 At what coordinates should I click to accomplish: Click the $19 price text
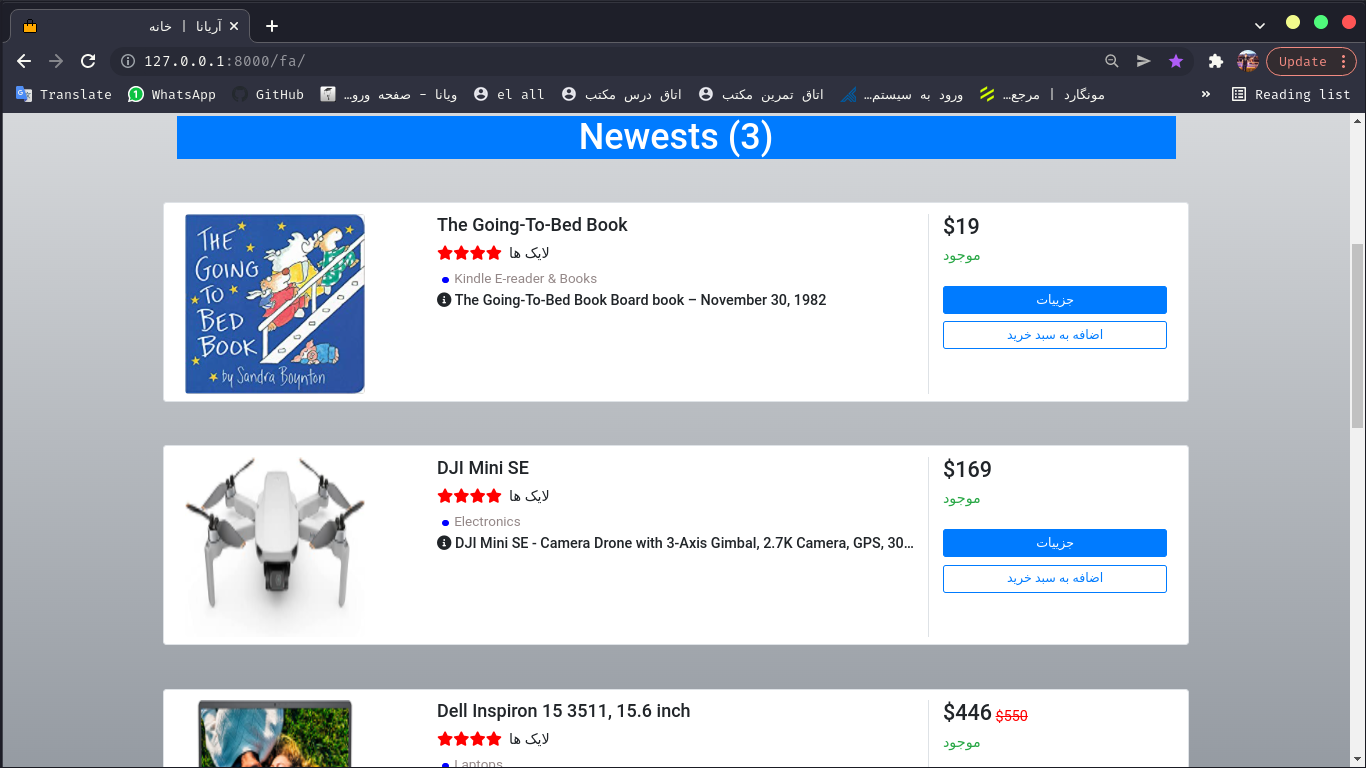[961, 226]
